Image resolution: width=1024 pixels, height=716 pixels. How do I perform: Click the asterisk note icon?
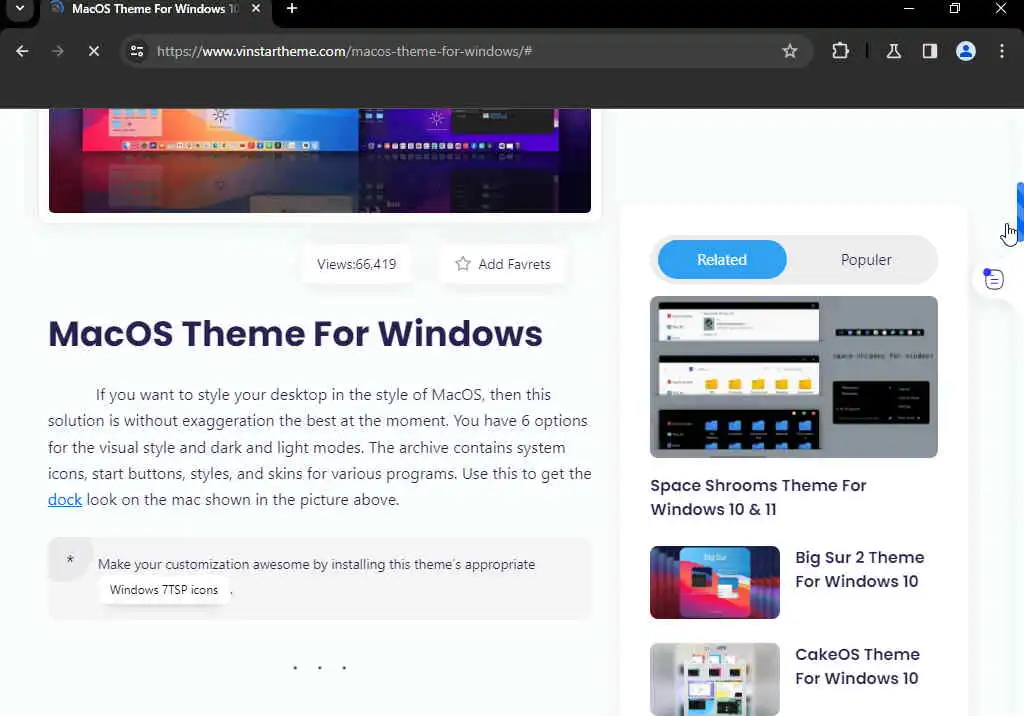tap(70, 560)
